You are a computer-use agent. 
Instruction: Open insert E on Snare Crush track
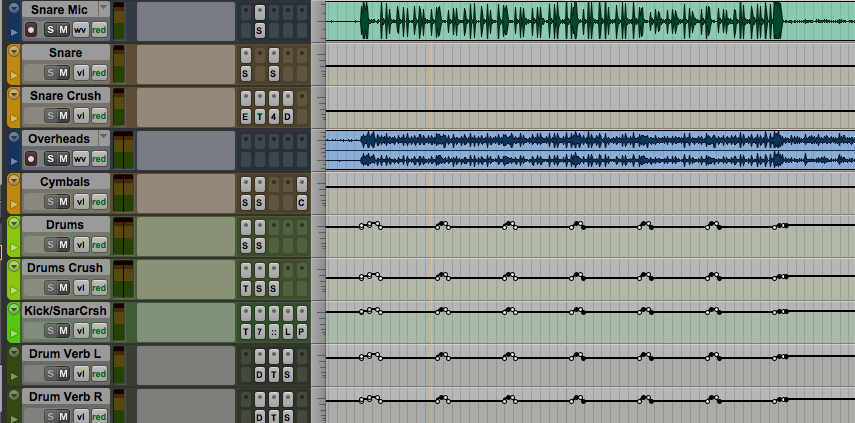point(246,116)
